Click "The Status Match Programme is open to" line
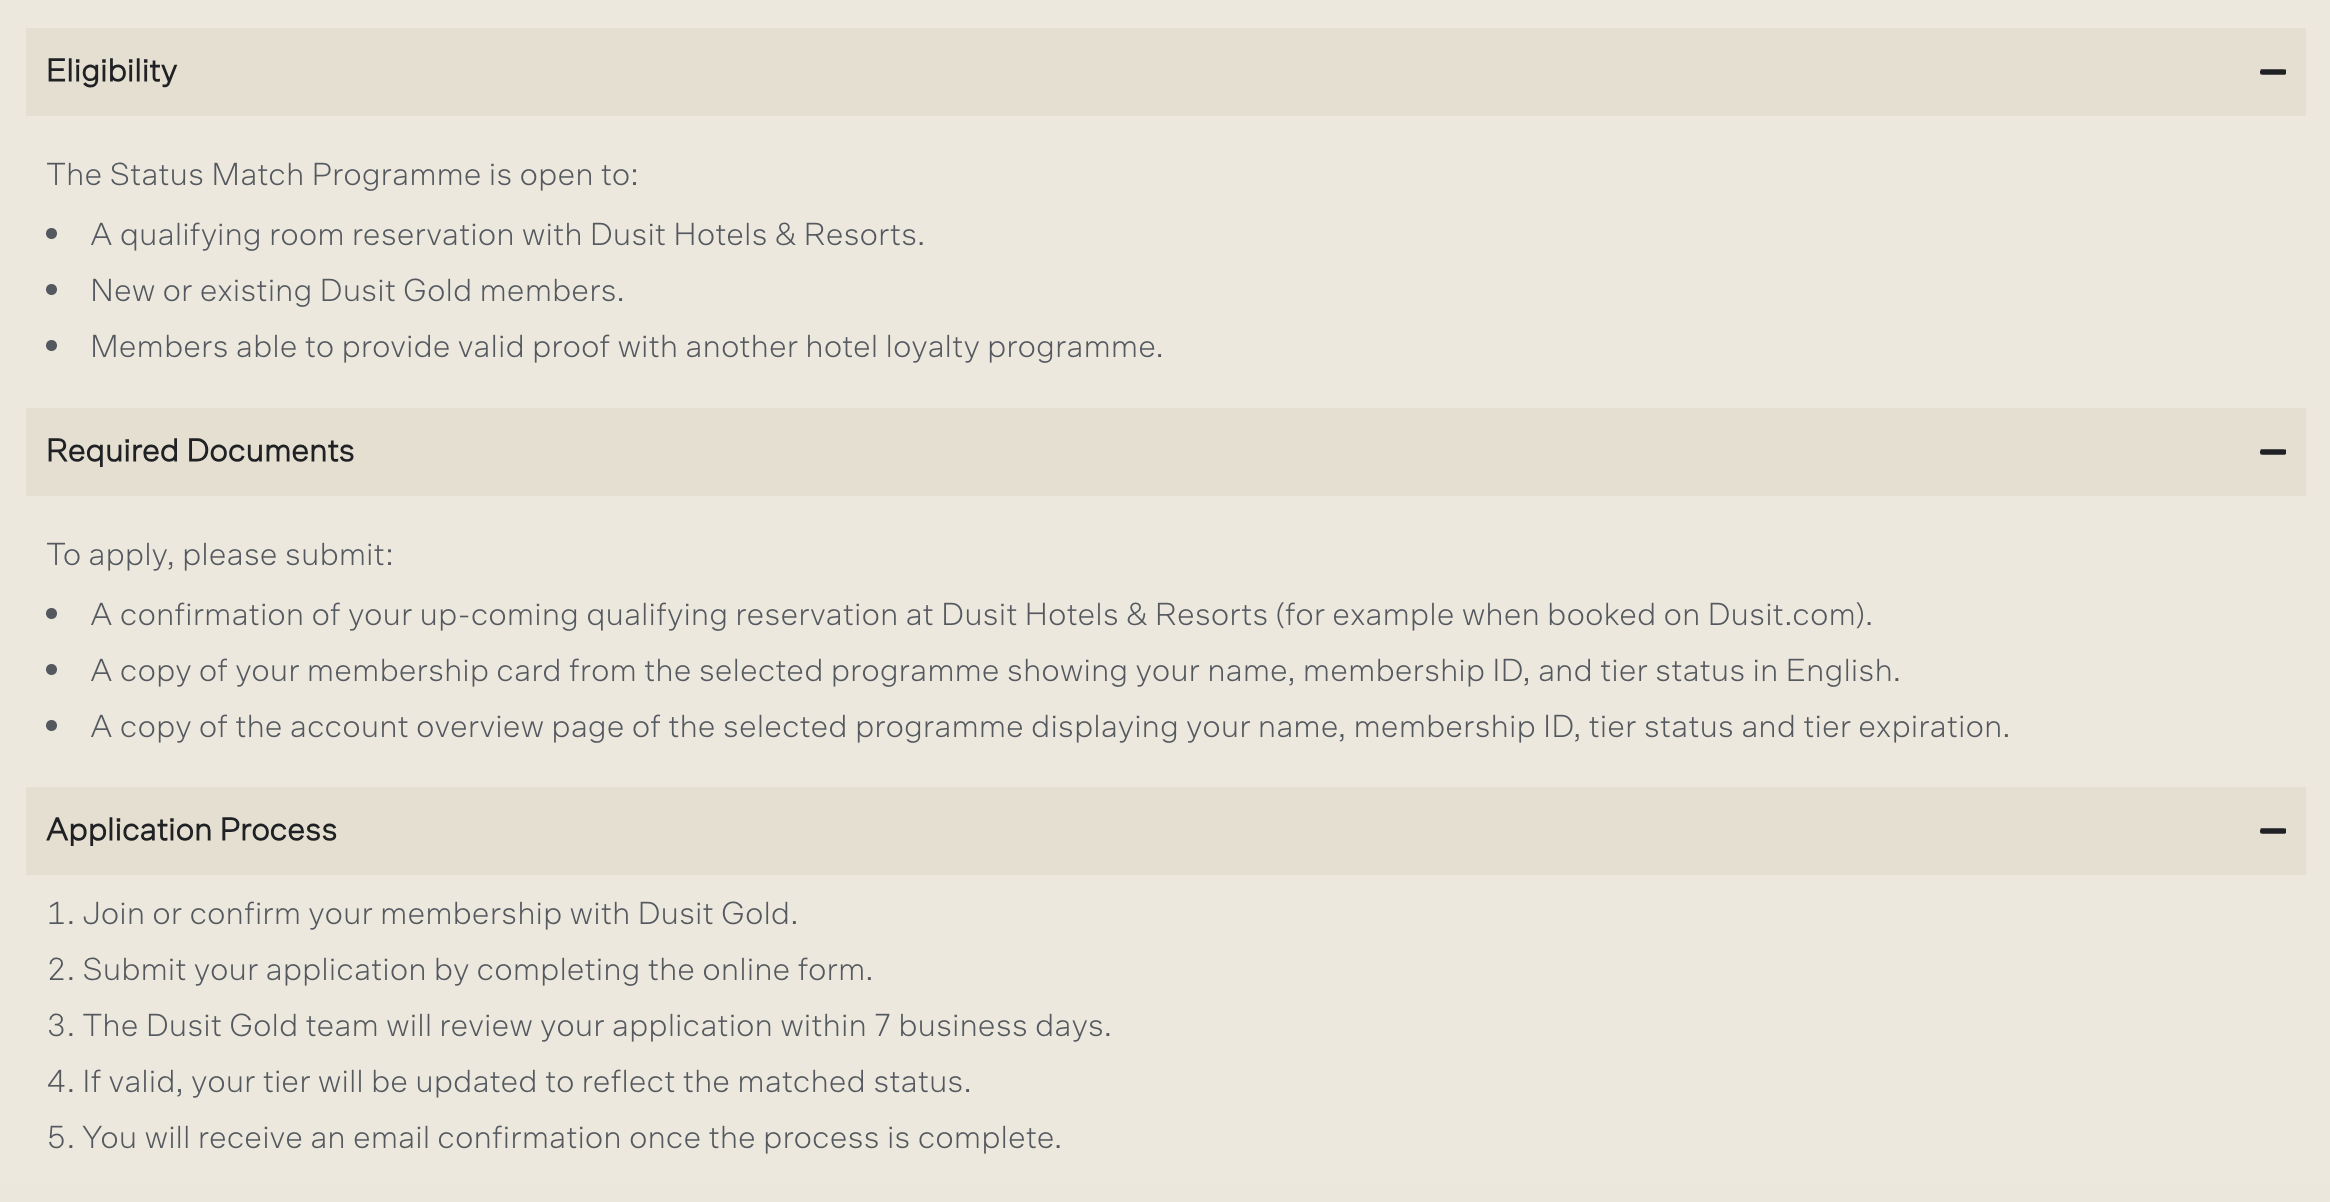 [342, 175]
